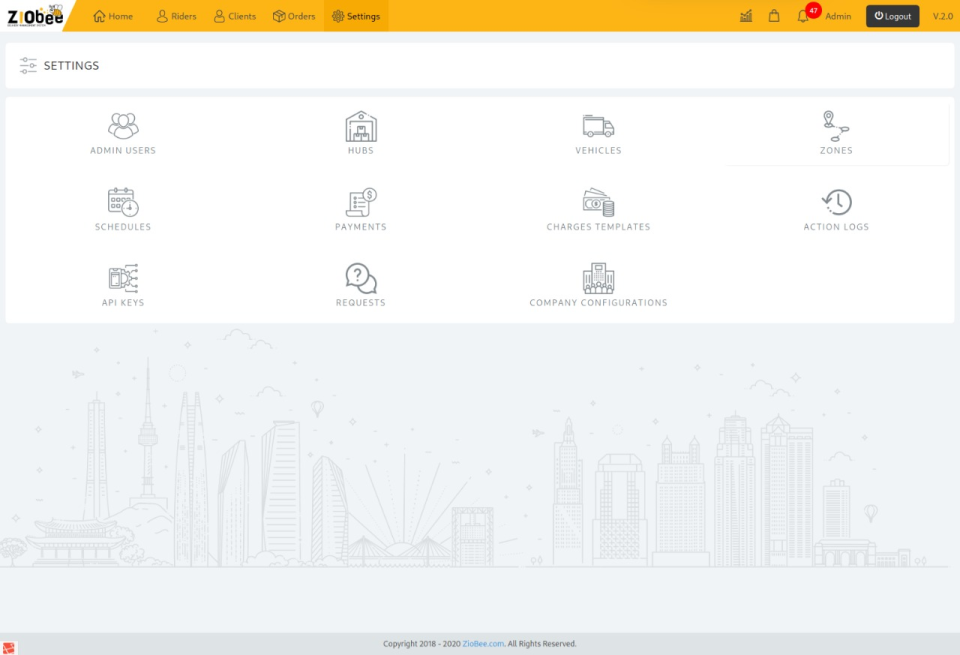Image resolution: width=960 pixels, height=655 pixels.
Task: Switch to the Riders menu
Action: coord(176,15)
